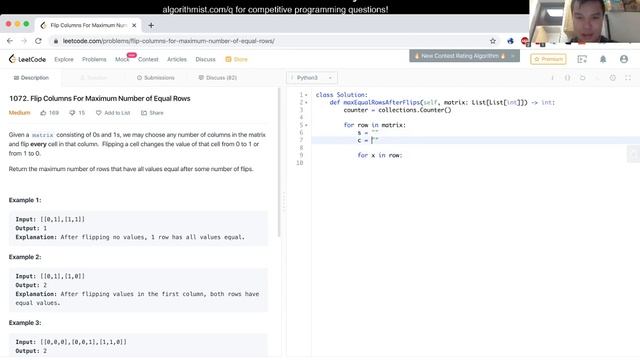Click the thumbs-up like icon

(x=43, y=113)
